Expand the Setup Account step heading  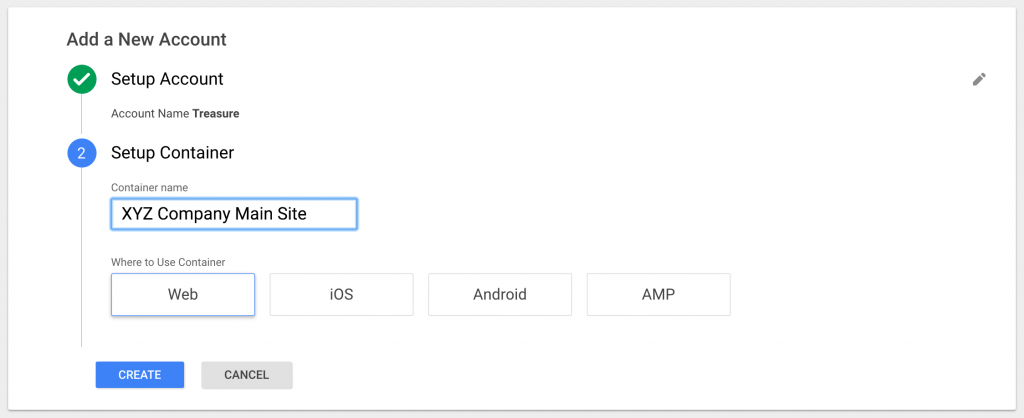[x=167, y=79]
